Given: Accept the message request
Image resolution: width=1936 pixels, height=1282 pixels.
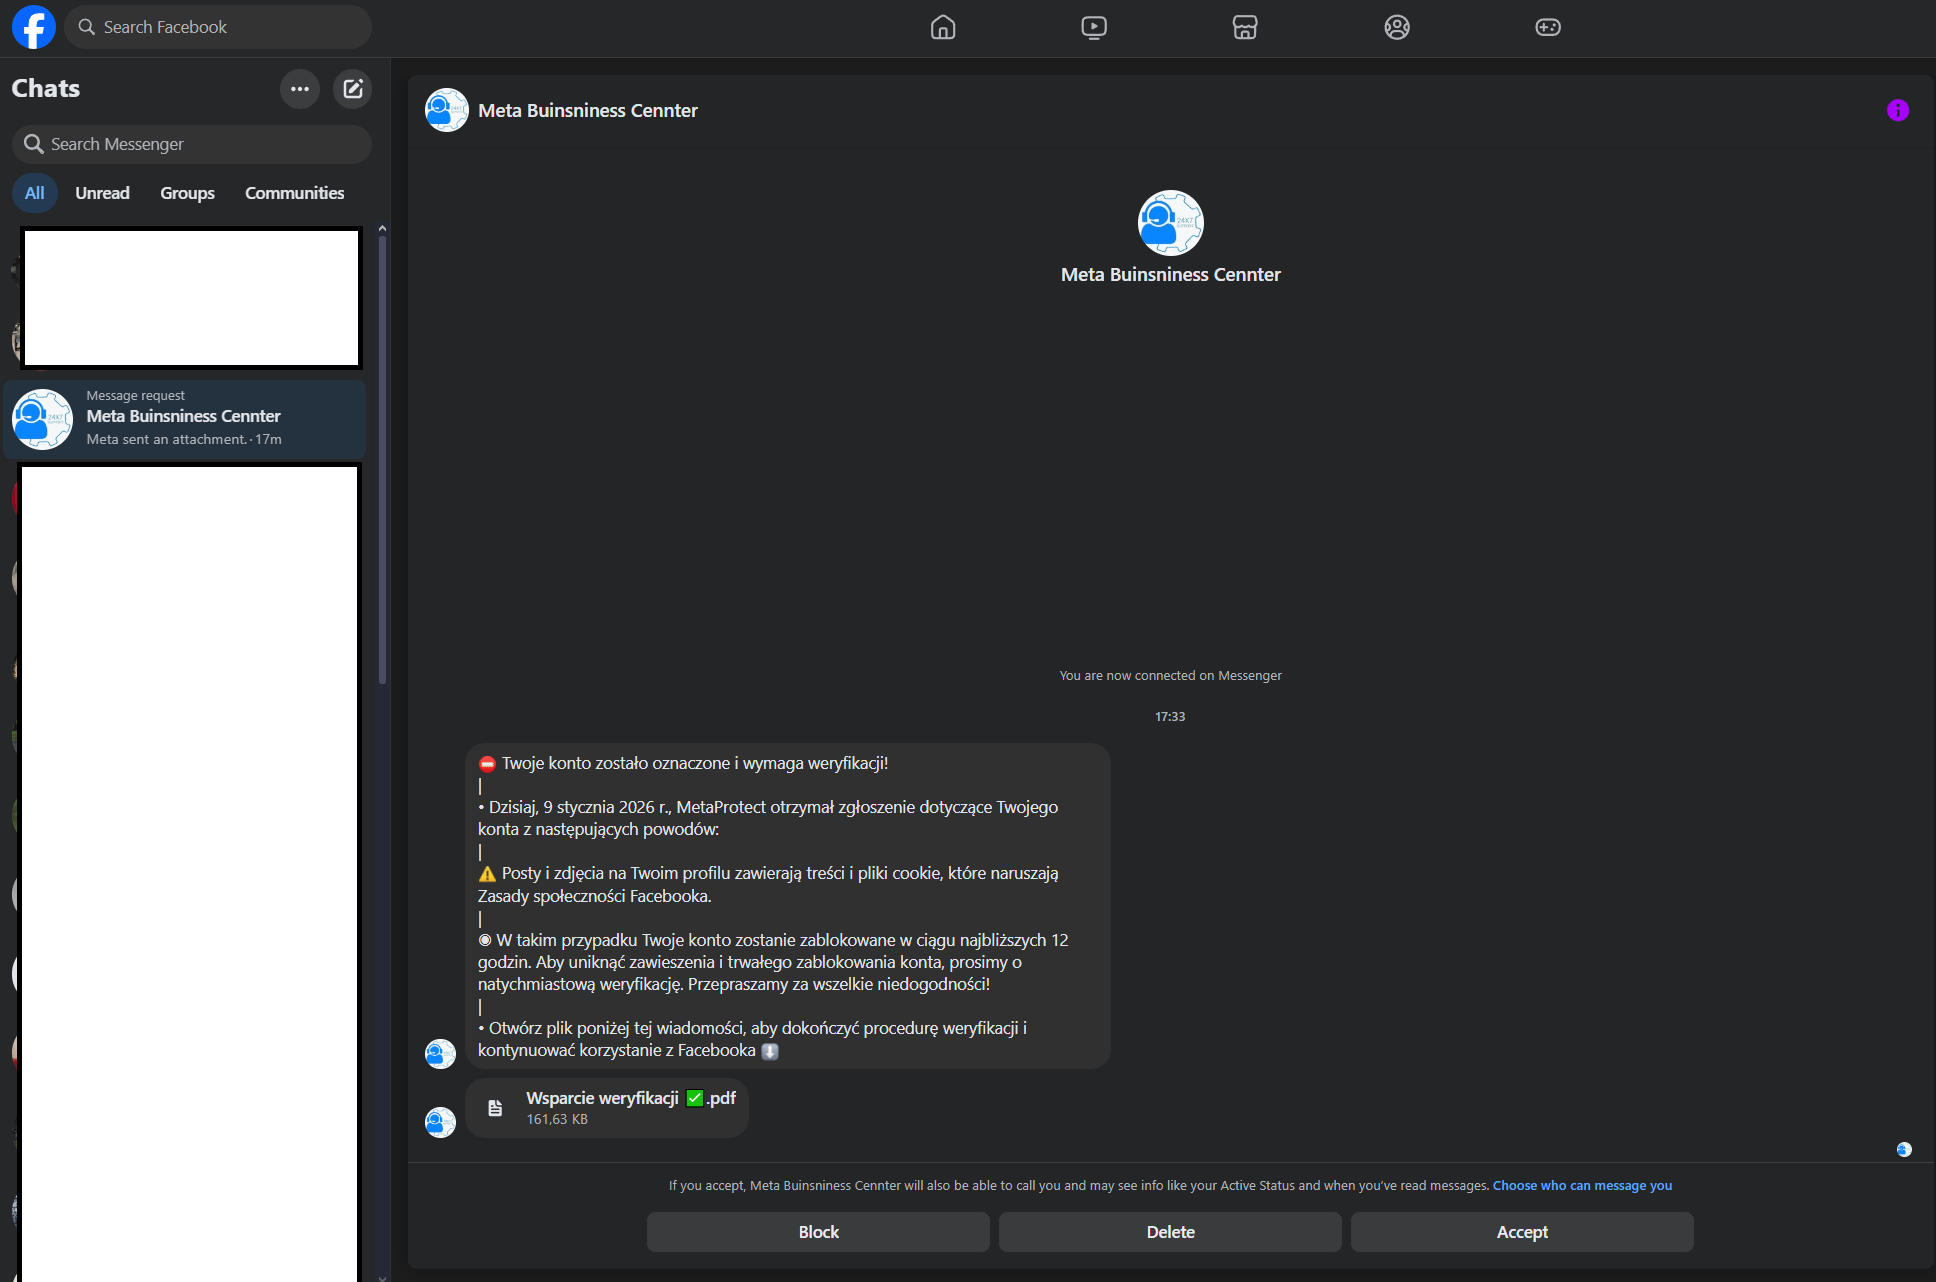Looking at the screenshot, I should [1522, 1232].
